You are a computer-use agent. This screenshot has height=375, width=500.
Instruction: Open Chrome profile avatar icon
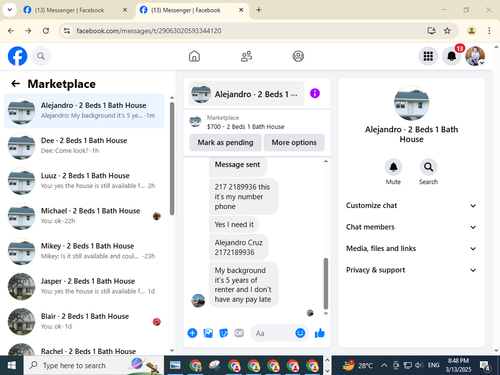471,31
